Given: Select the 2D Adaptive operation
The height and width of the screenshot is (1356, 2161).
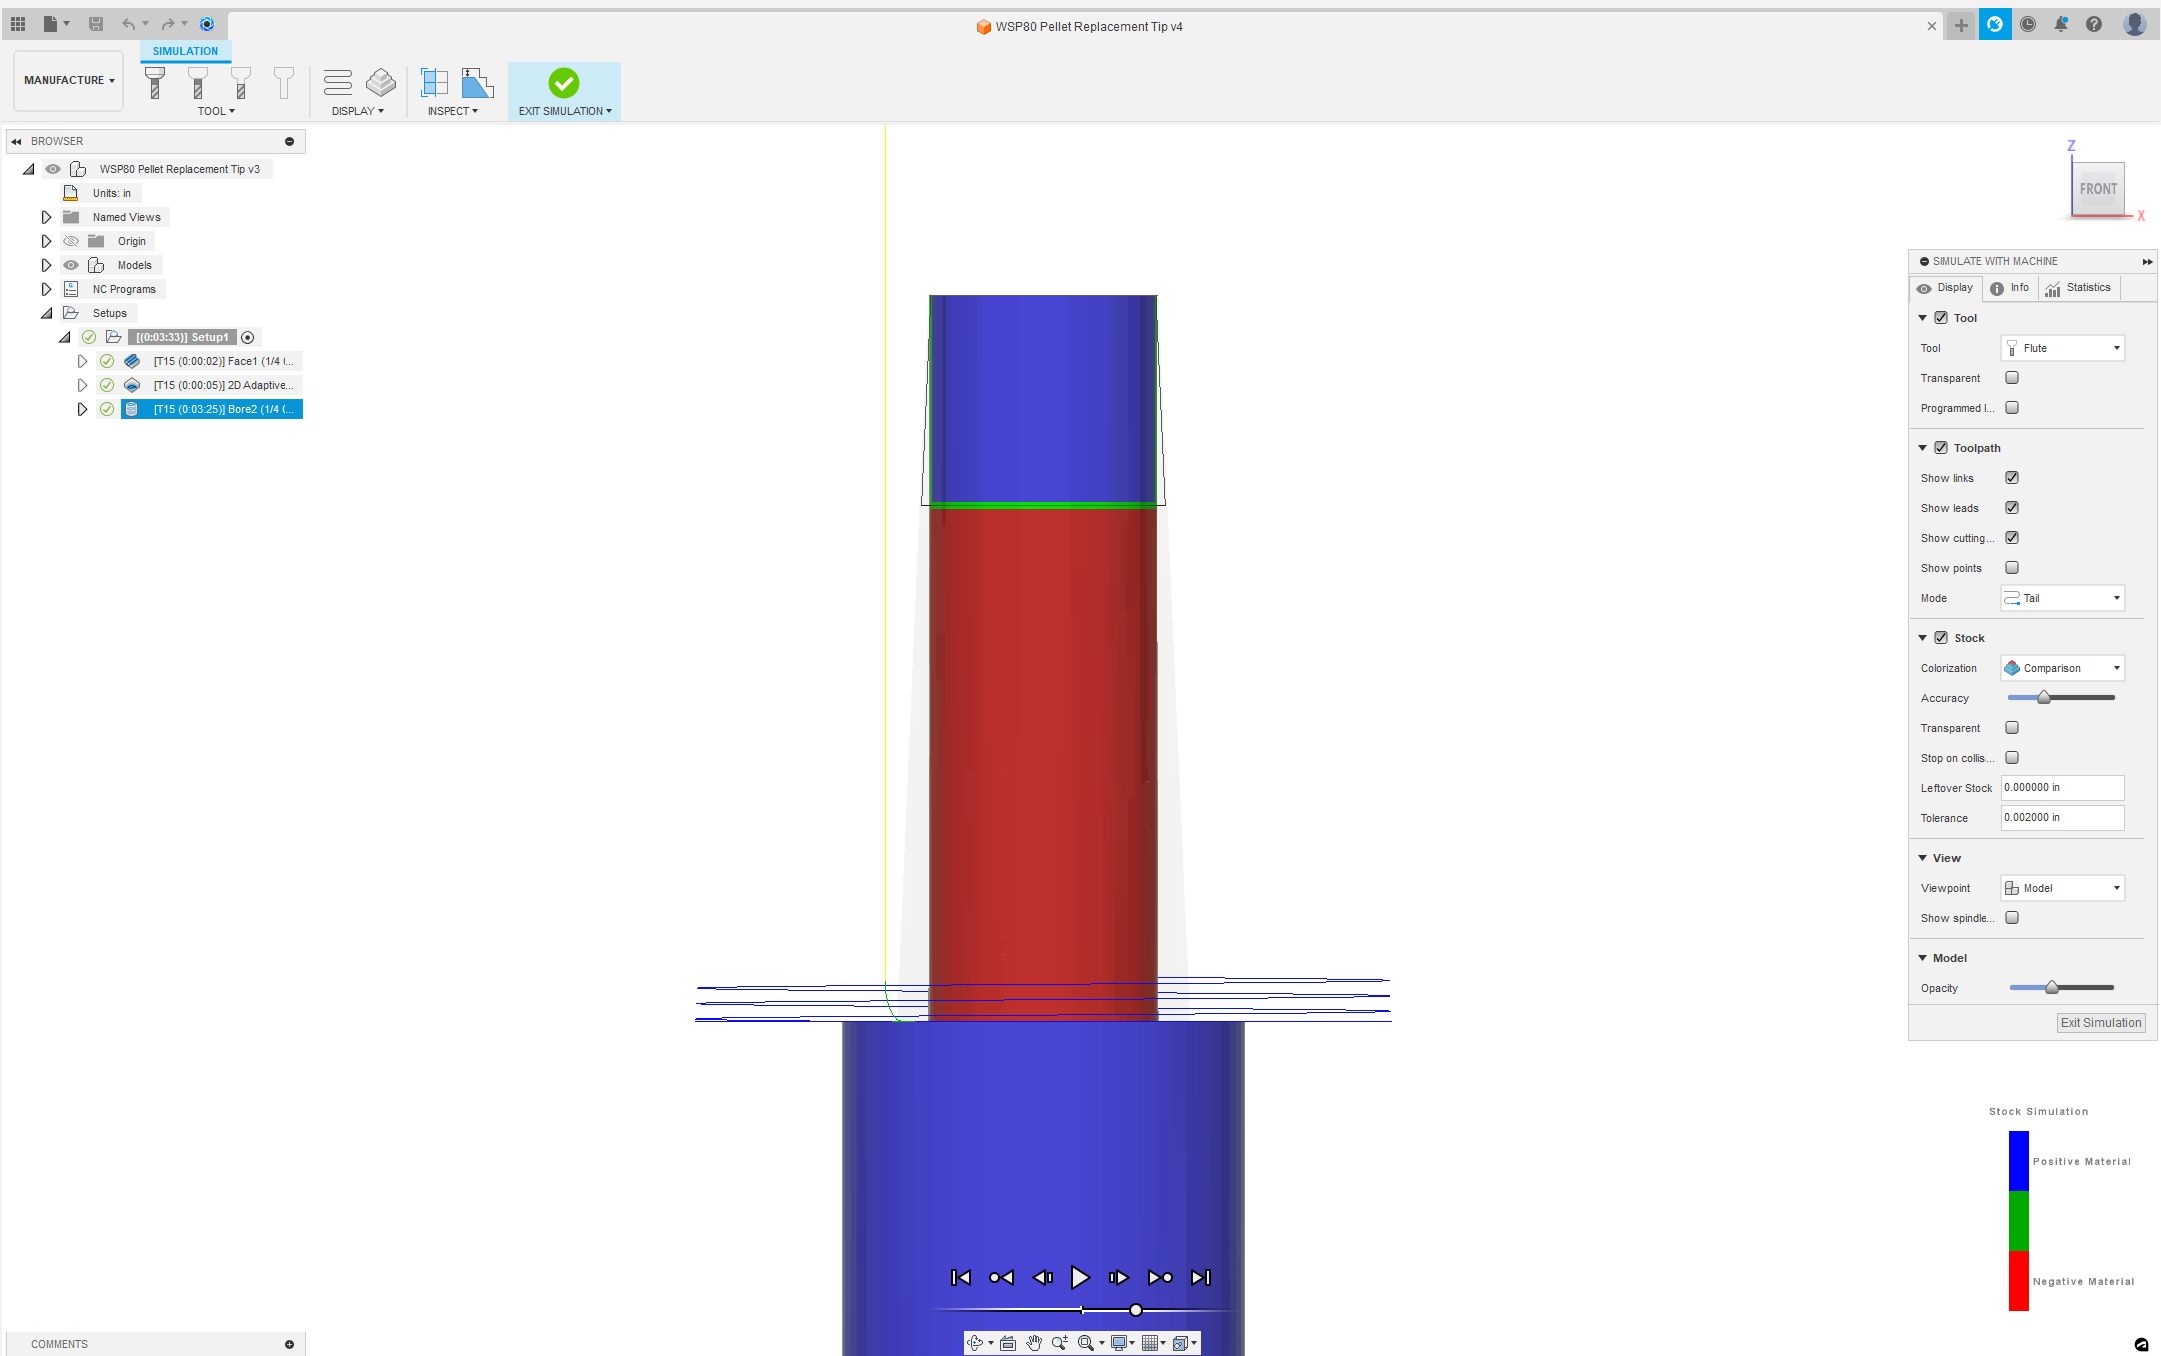Looking at the screenshot, I should [x=222, y=385].
